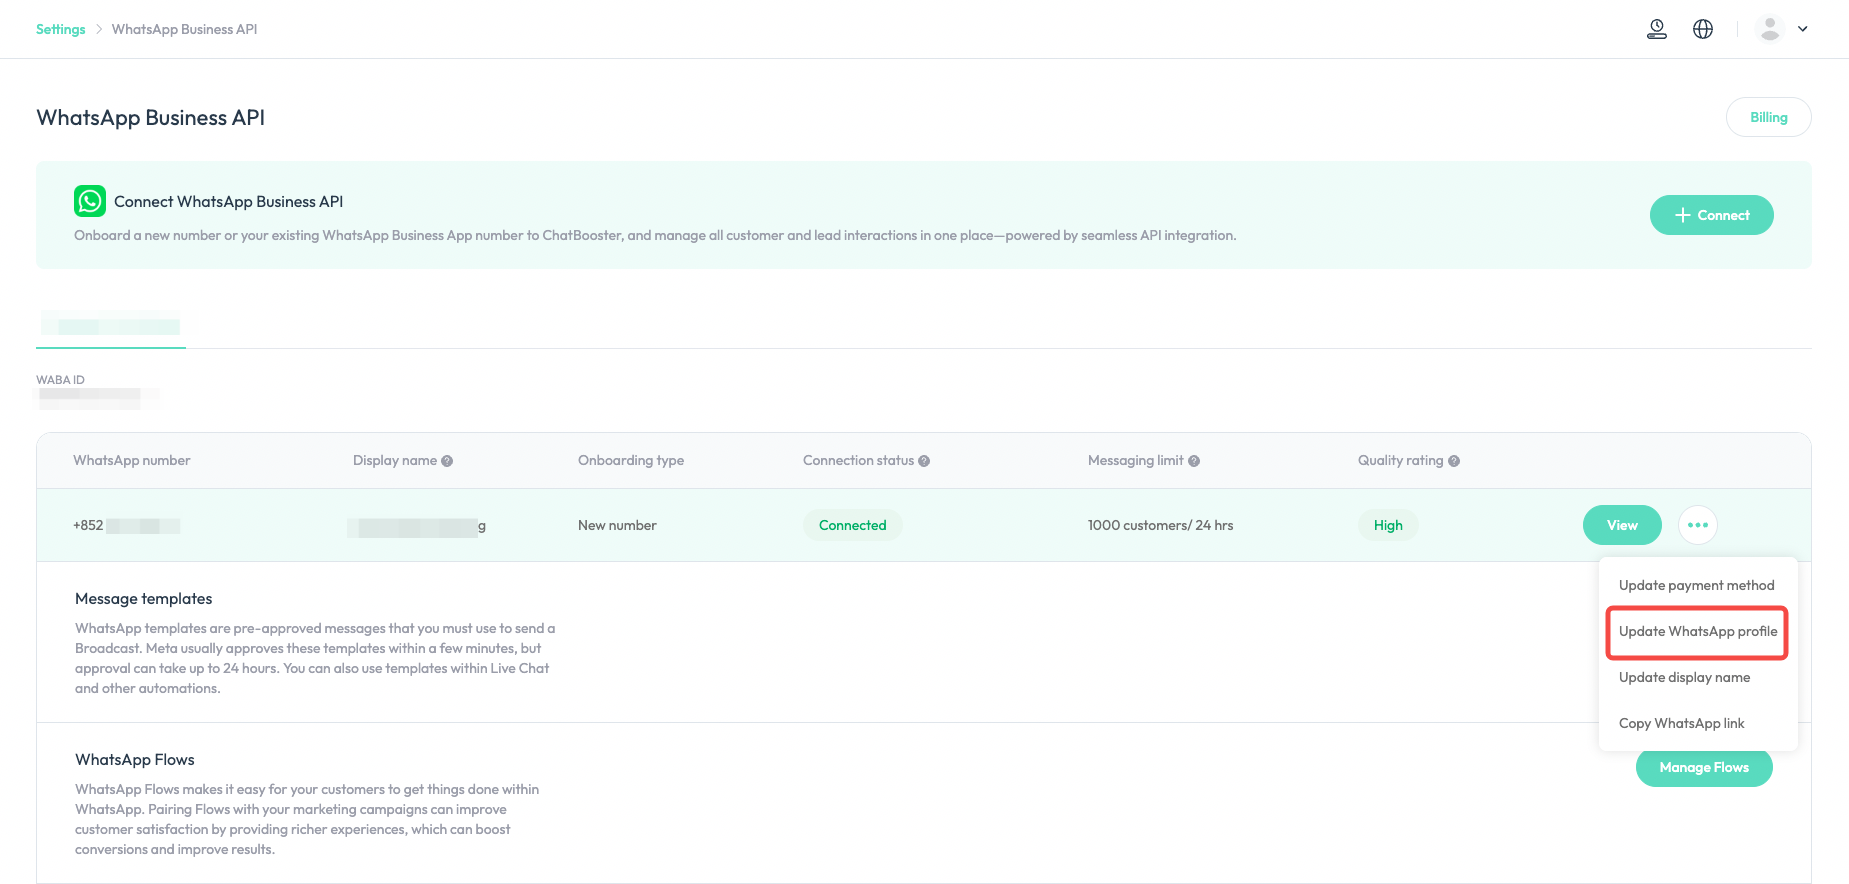Select Update WhatsApp profile menu item
Image resolution: width=1849 pixels, height=884 pixels.
[1698, 631]
